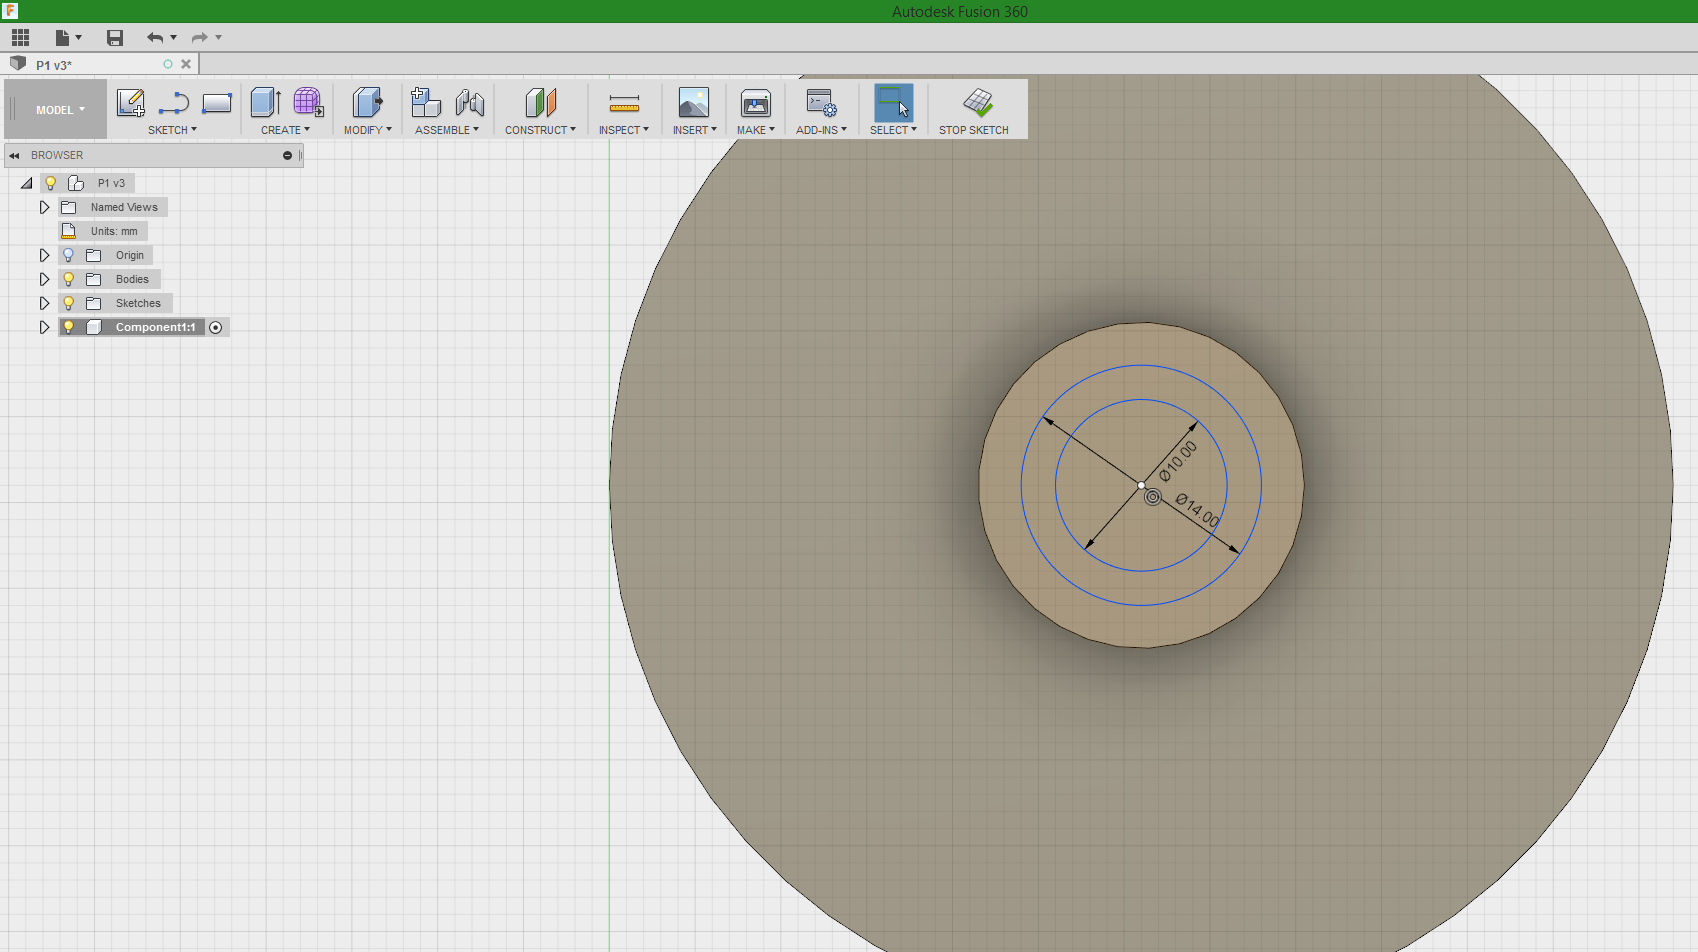The image size is (1698, 952).
Task: Select the Line sketch tool
Action: pos(174,102)
